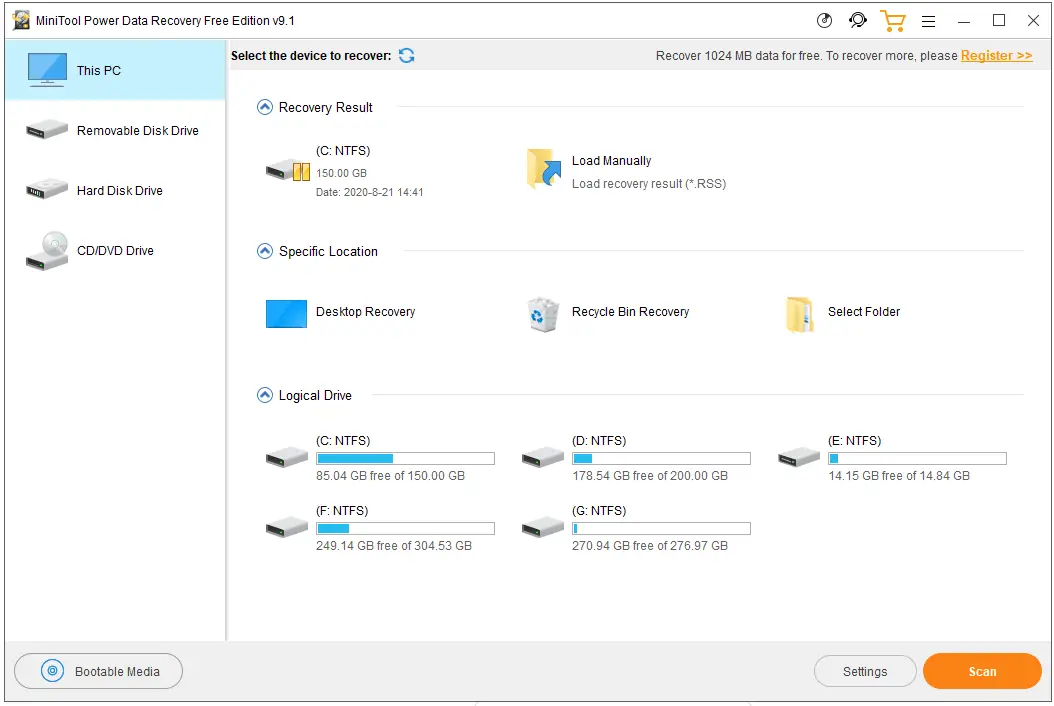Click the shopping cart upgrade icon
The image size is (1054, 706).
893,21
